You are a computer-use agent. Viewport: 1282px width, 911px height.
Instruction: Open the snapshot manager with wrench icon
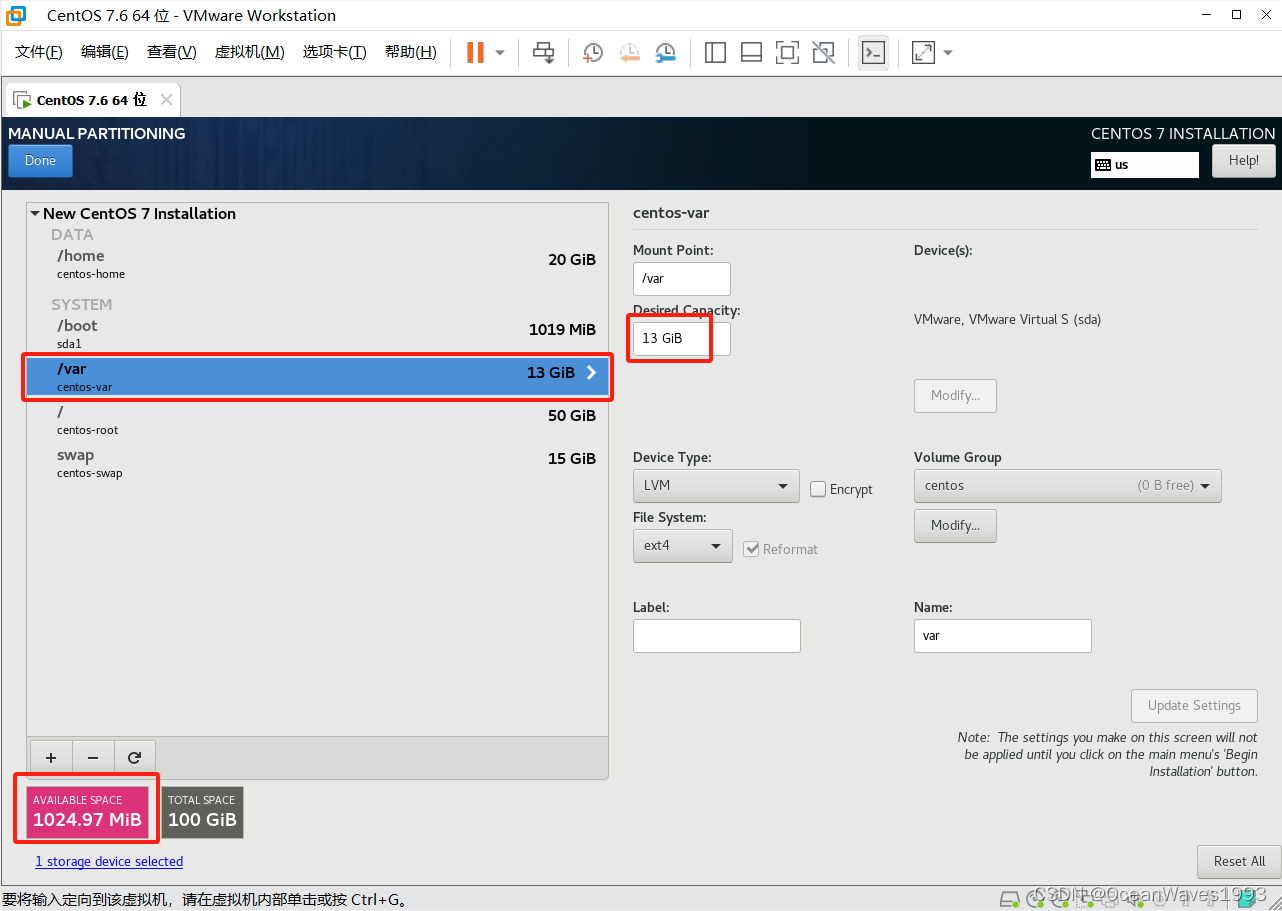pyautogui.click(x=665, y=53)
